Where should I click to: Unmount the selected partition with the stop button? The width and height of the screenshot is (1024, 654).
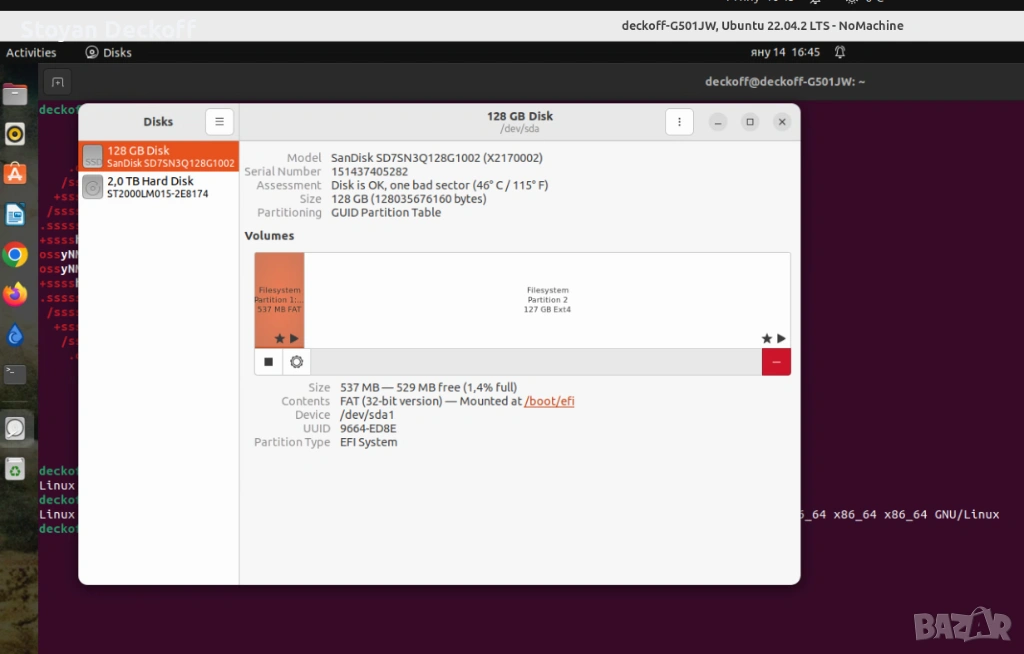pyautogui.click(x=268, y=362)
